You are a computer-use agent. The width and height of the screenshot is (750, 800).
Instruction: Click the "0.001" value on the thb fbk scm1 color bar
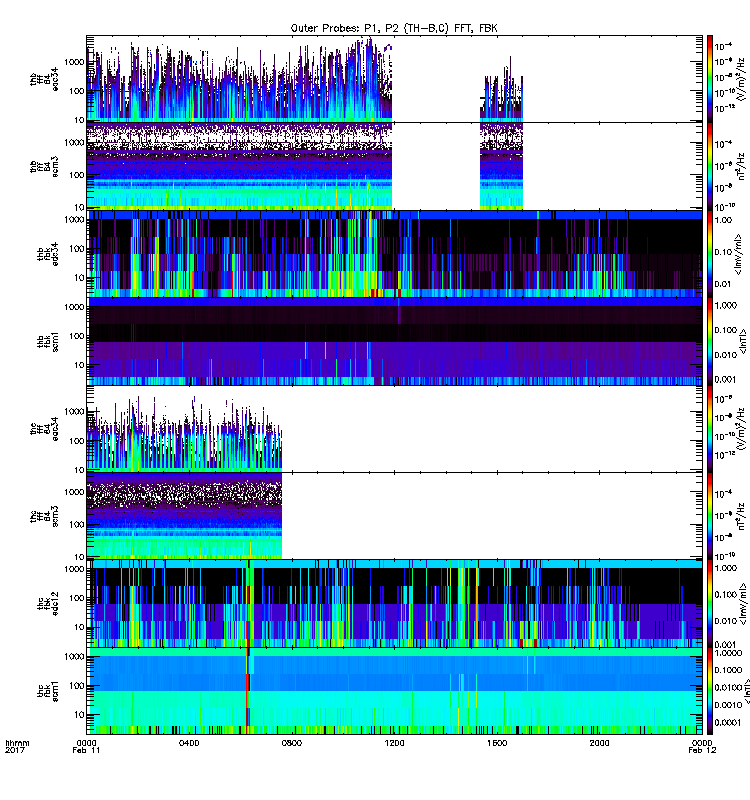pos(726,379)
